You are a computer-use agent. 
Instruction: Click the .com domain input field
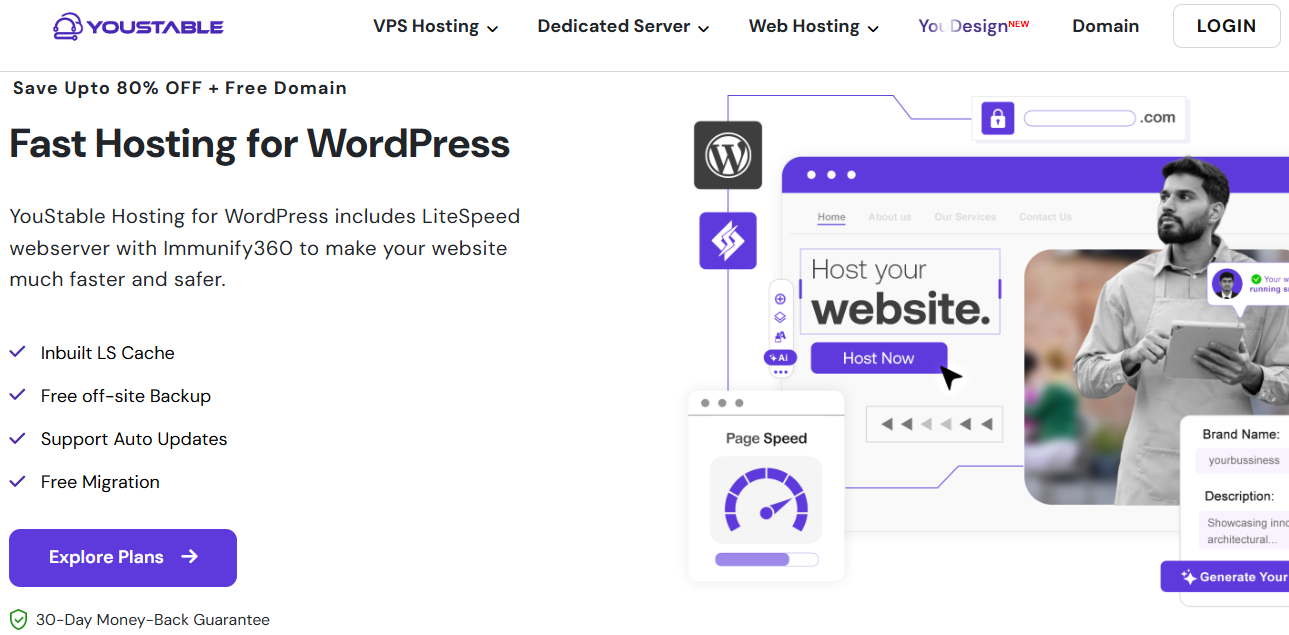(x=1079, y=118)
